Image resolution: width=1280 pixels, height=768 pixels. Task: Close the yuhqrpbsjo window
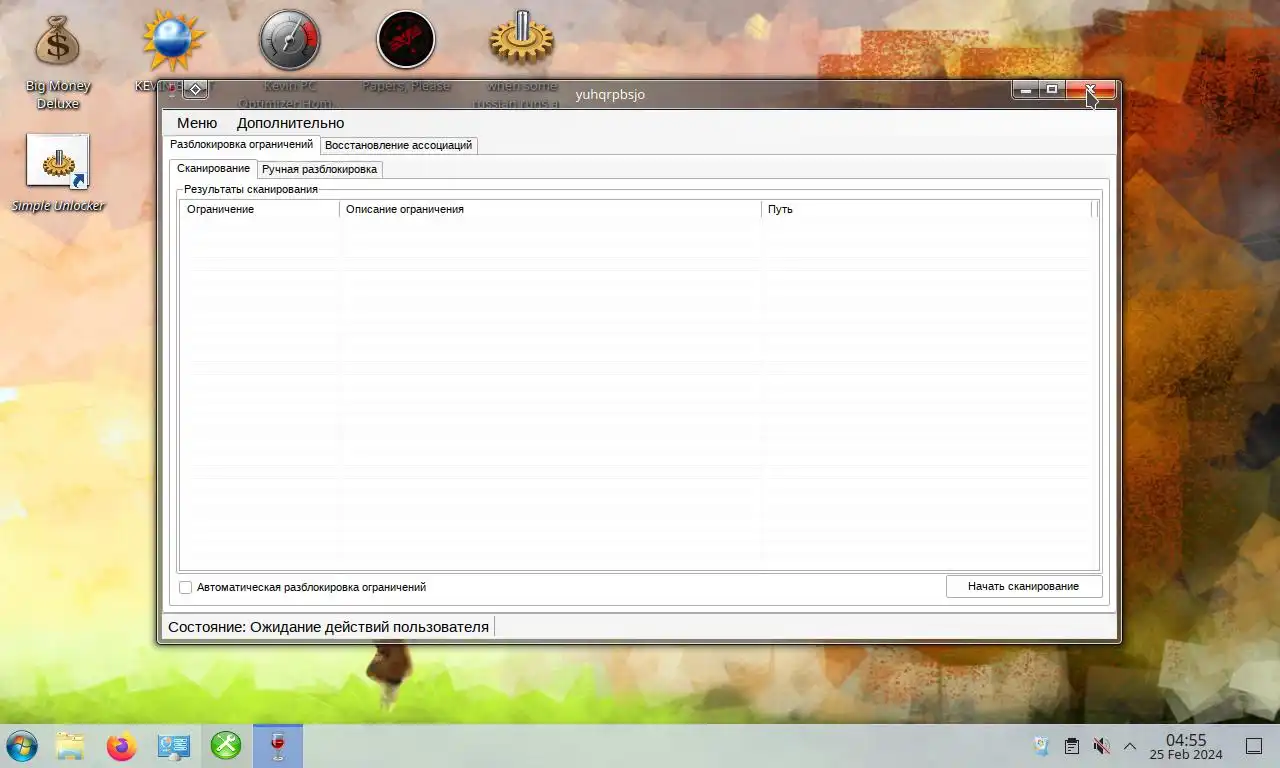click(x=1091, y=90)
